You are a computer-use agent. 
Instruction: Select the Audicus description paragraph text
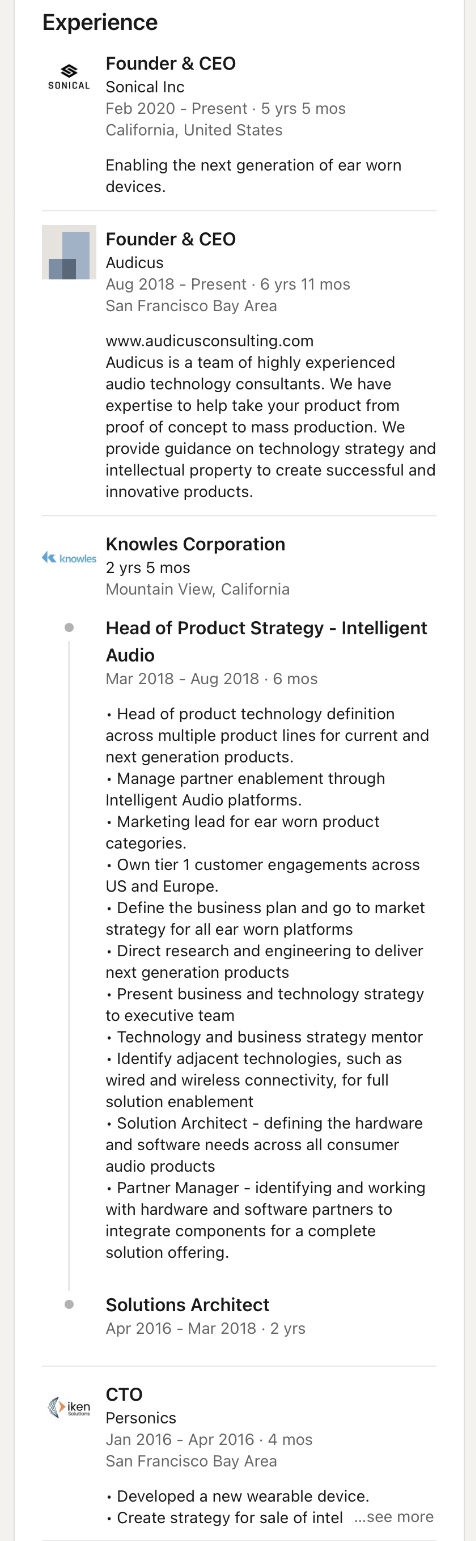click(x=271, y=427)
